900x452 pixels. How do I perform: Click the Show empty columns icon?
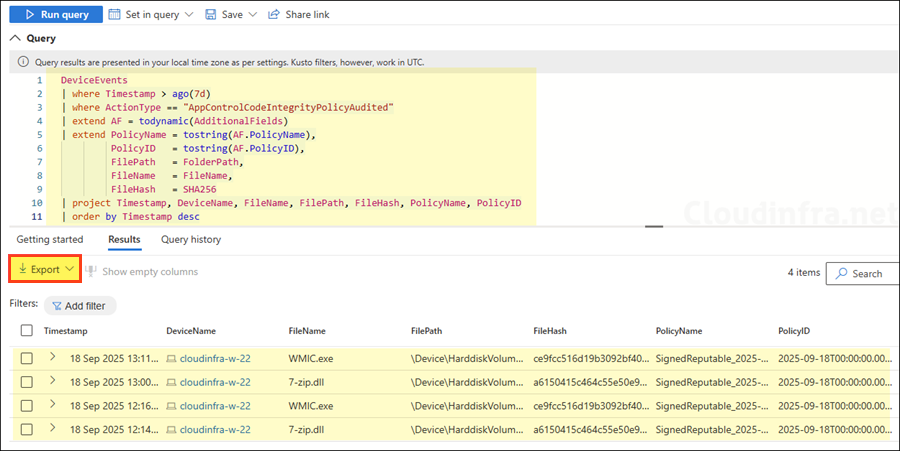tap(91, 271)
